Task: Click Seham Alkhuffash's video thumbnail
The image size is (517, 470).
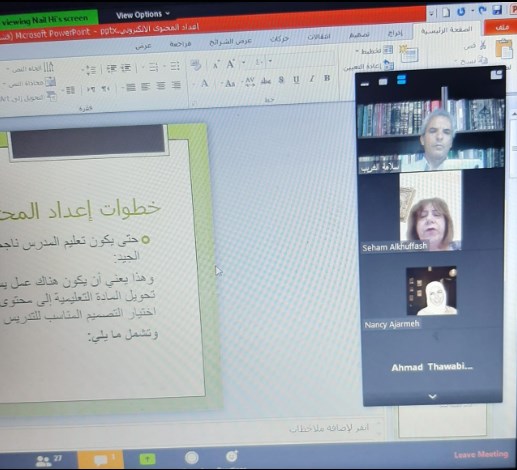Action: (x=430, y=211)
